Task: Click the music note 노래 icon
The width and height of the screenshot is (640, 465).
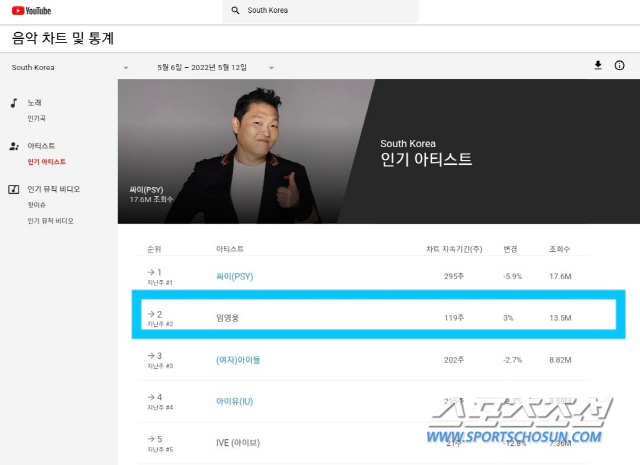Action: tap(14, 103)
